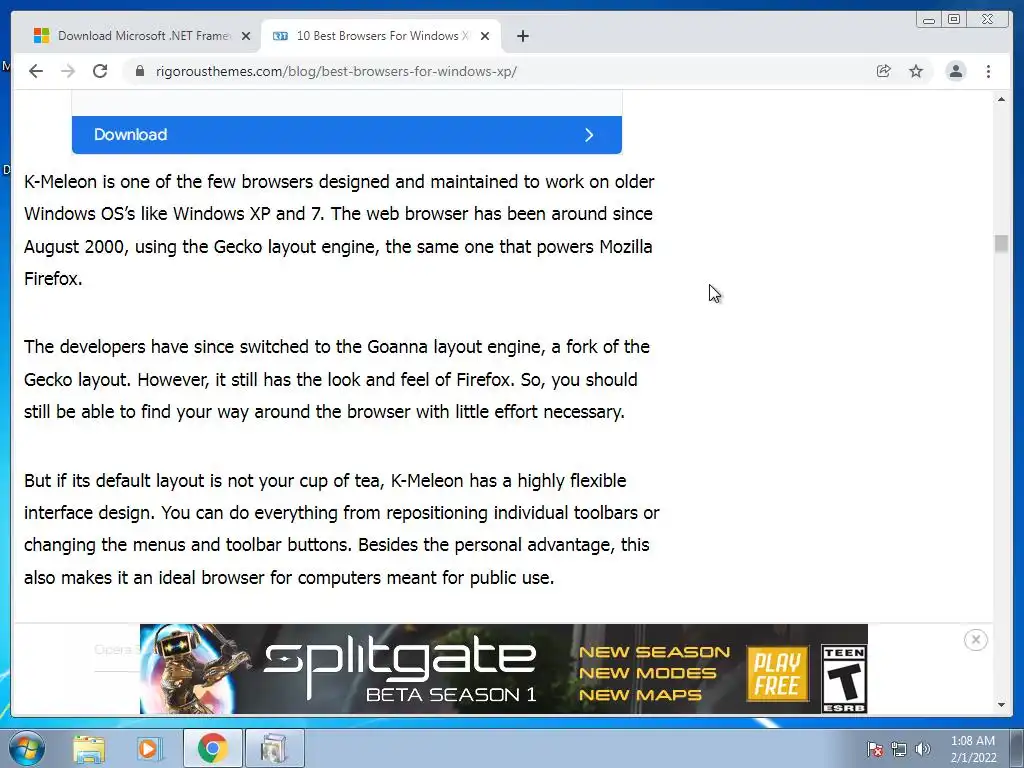
Task: Open a new tab
Action: [522, 36]
